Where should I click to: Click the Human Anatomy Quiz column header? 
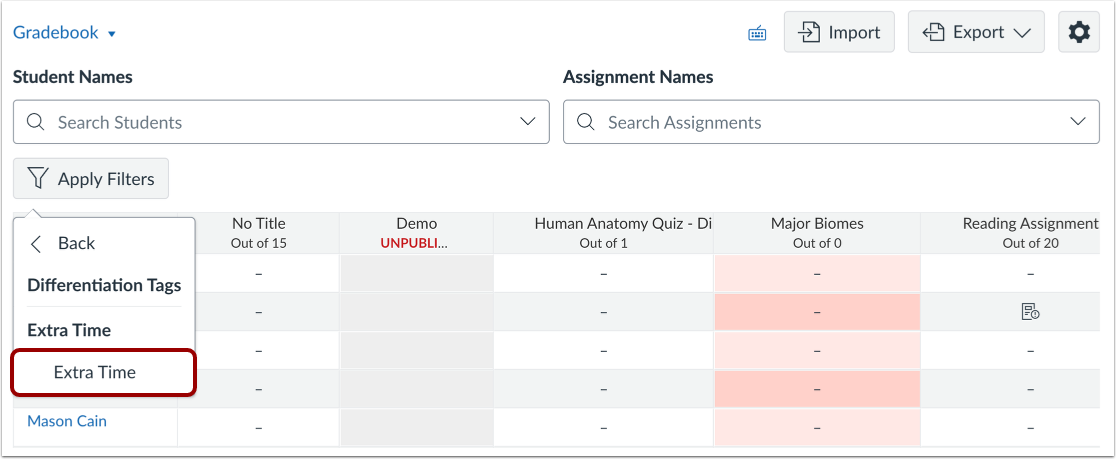pos(604,232)
